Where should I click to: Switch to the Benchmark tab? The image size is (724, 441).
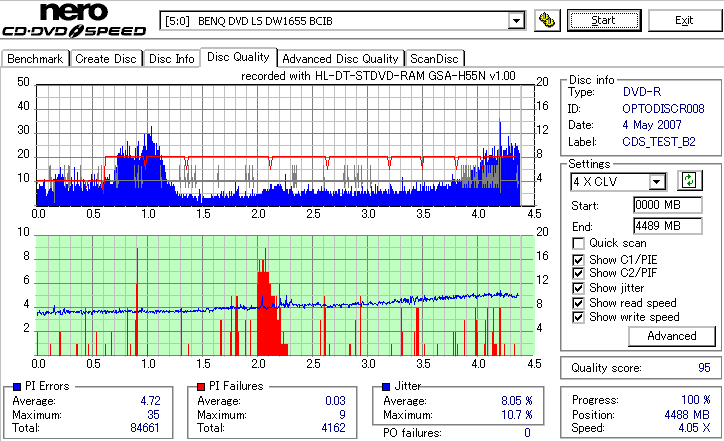pyautogui.click(x=35, y=59)
